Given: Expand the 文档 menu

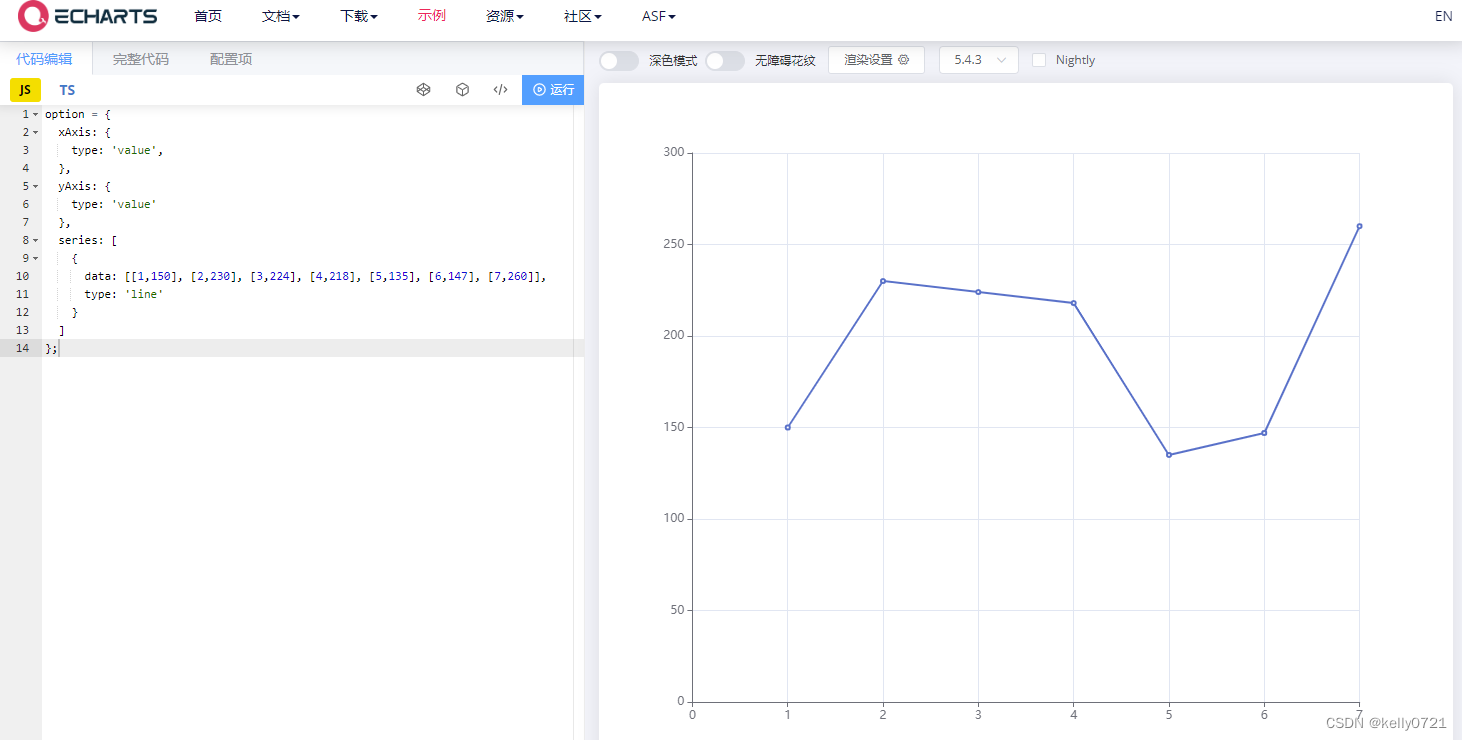Looking at the screenshot, I should point(281,16).
